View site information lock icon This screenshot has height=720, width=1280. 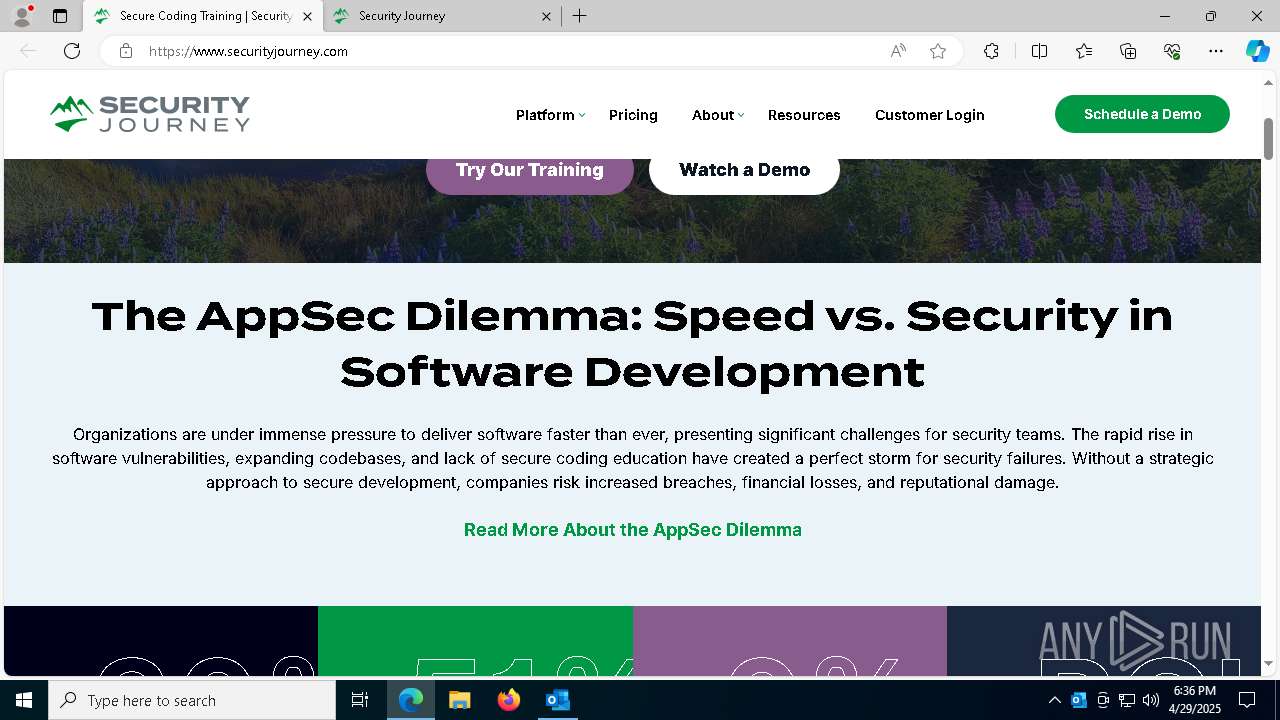126,51
